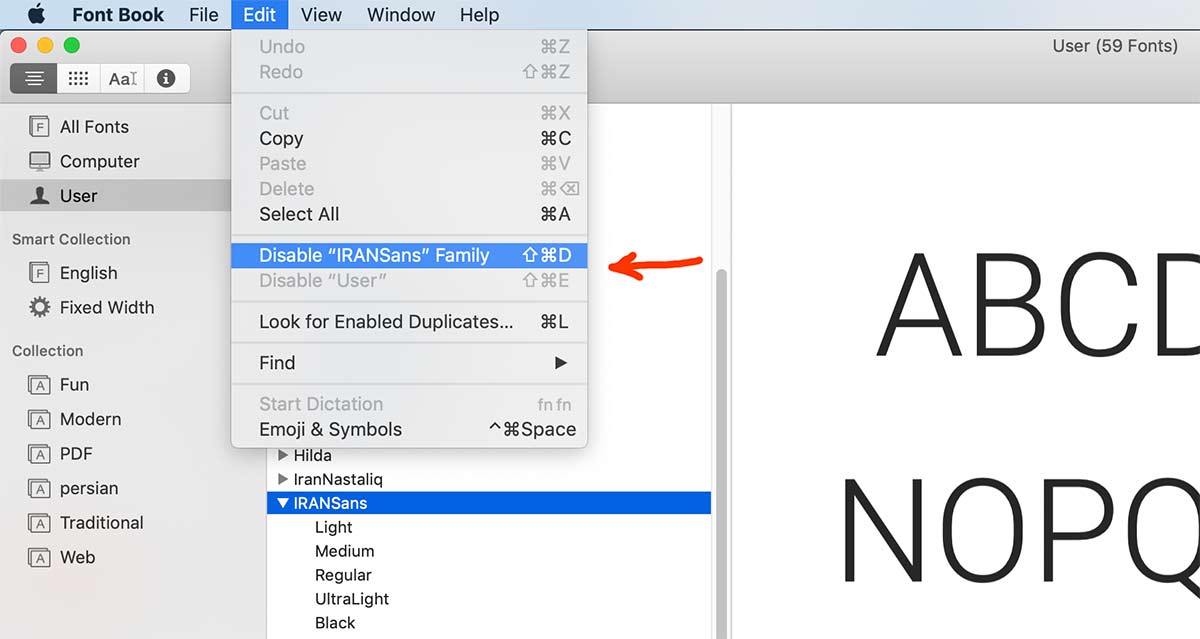Open the Apple menu
This screenshot has height=639, width=1200.
(36, 15)
